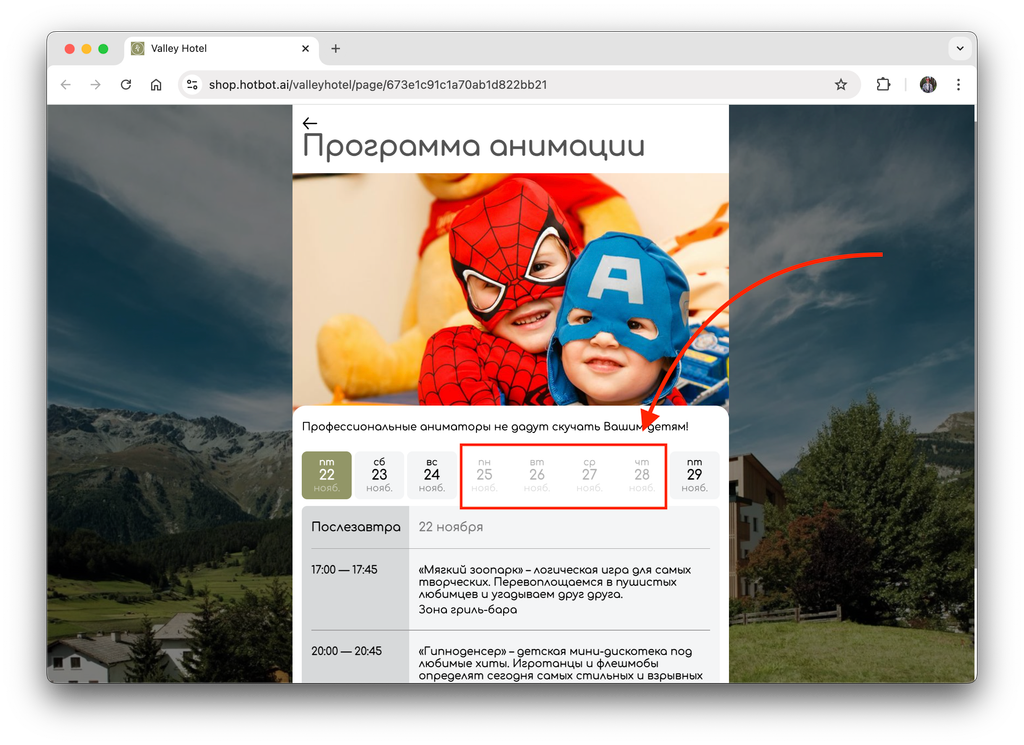Click the Valley Hotel tab favicon
This screenshot has width=1024, height=745.
click(138, 48)
